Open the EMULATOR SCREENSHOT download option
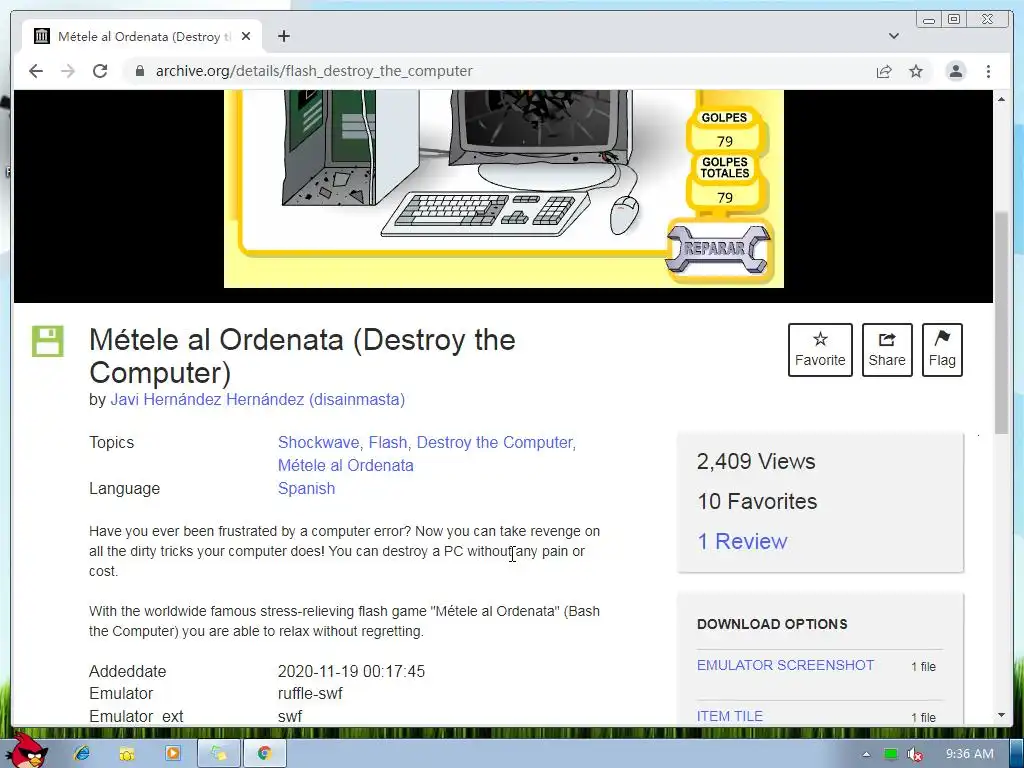Viewport: 1024px width, 768px height. pyautogui.click(x=785, y=665)
